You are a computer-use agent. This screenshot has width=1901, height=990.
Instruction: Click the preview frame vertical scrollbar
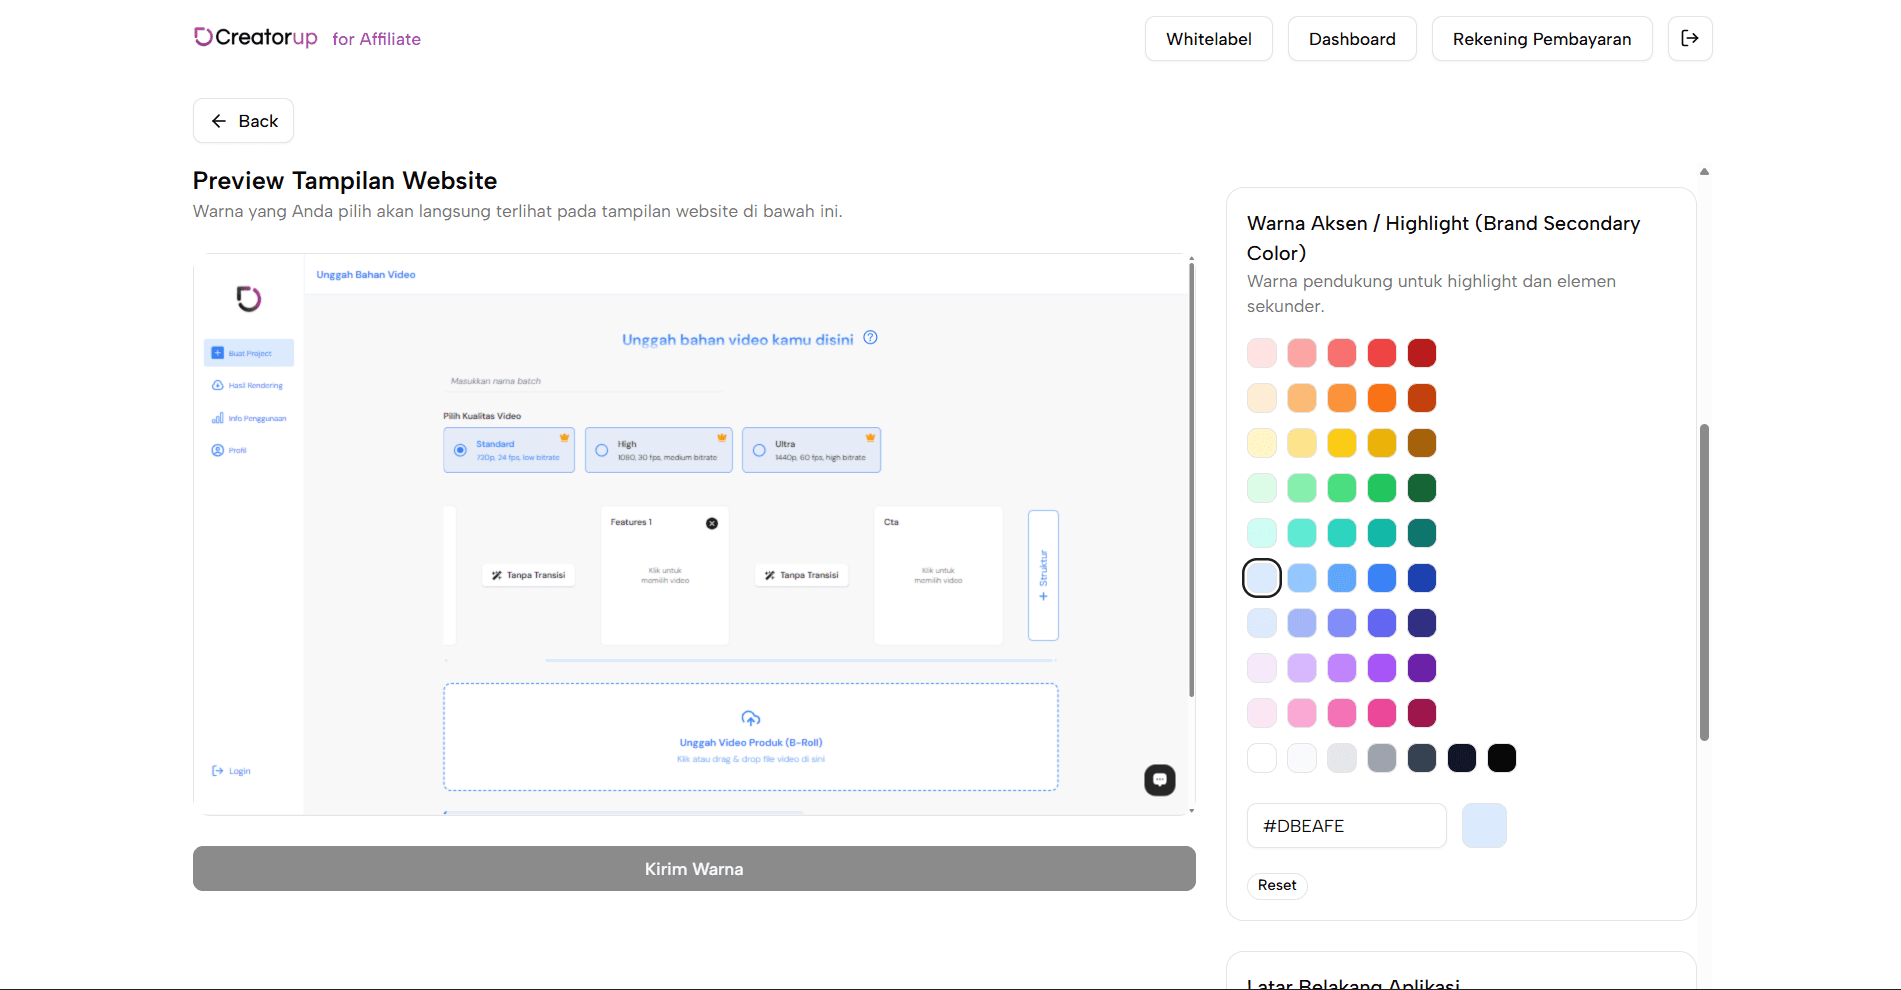(x=1191, y=480)
